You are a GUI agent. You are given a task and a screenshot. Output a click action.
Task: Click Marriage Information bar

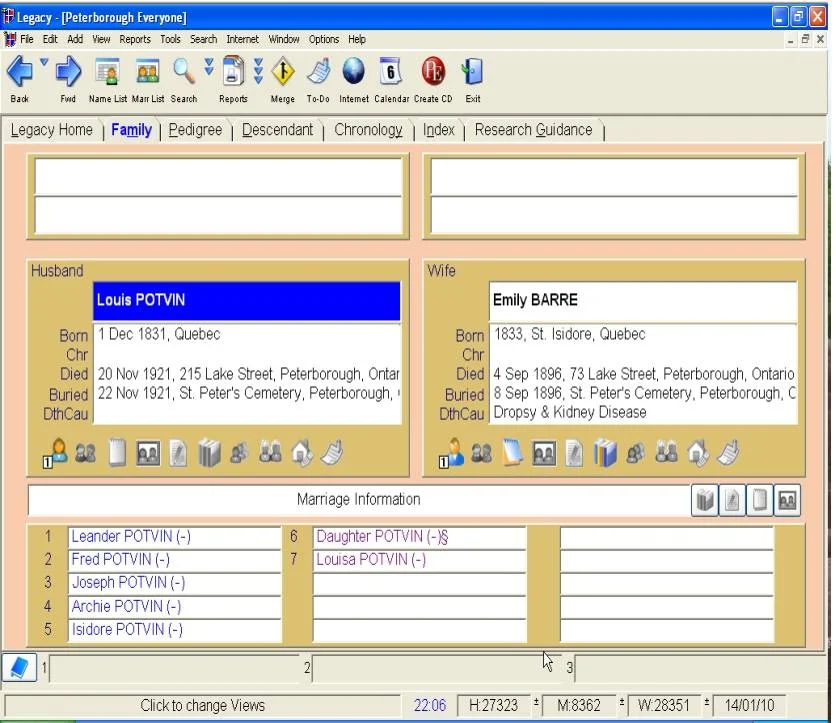click(358, 500)
